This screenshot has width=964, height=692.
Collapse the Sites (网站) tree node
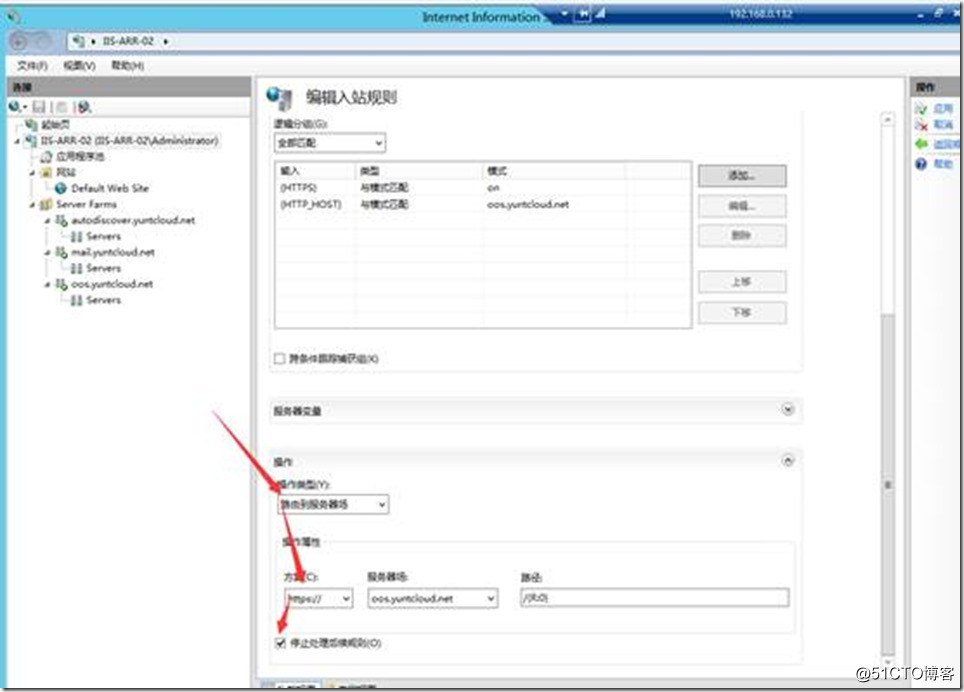coord(32,173)
